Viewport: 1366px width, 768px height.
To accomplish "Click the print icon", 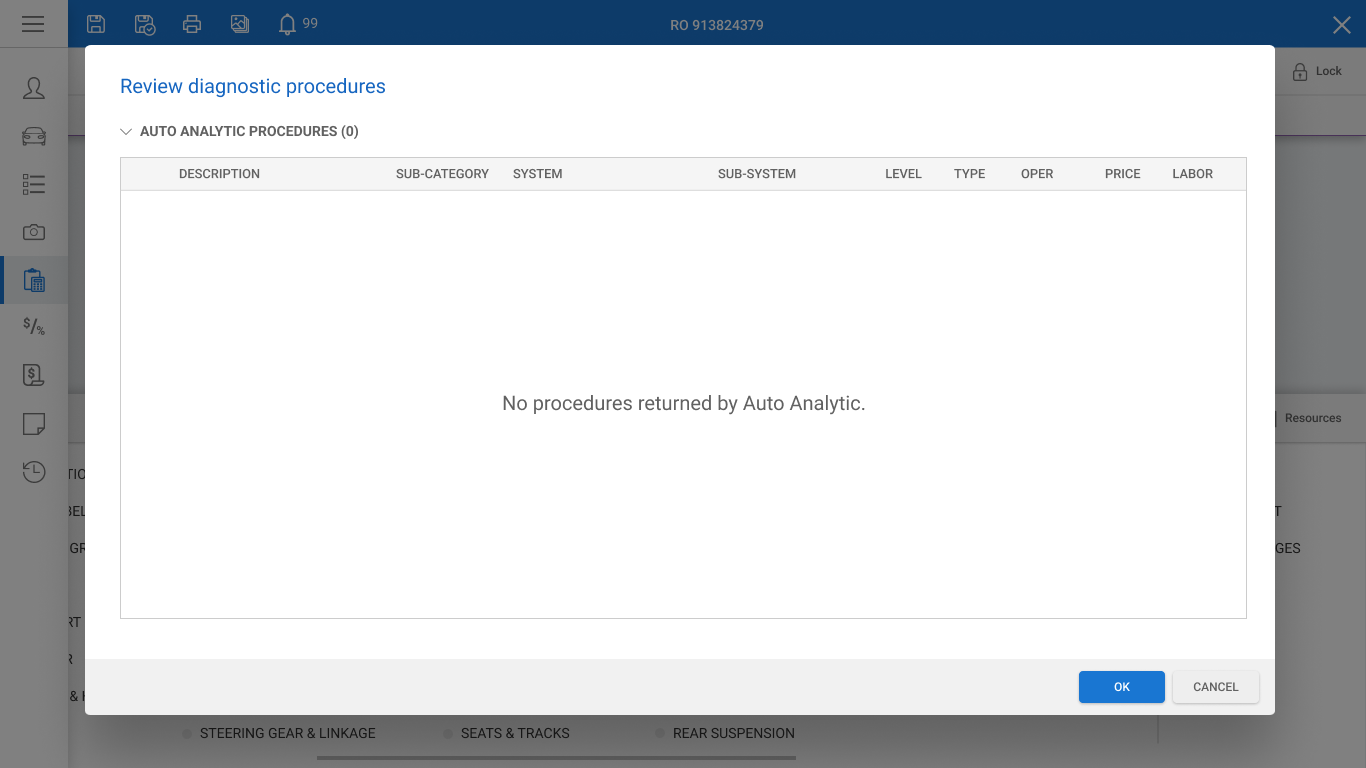I will click(x=192, y=24).
